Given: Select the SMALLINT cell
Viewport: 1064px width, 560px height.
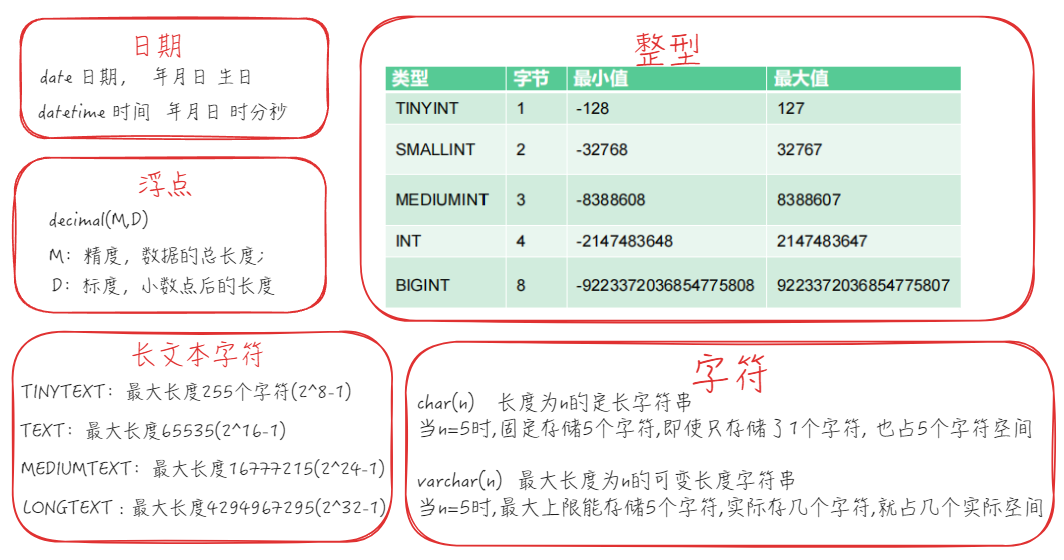Looking at the screenshot, I should (x=445, y=149).
